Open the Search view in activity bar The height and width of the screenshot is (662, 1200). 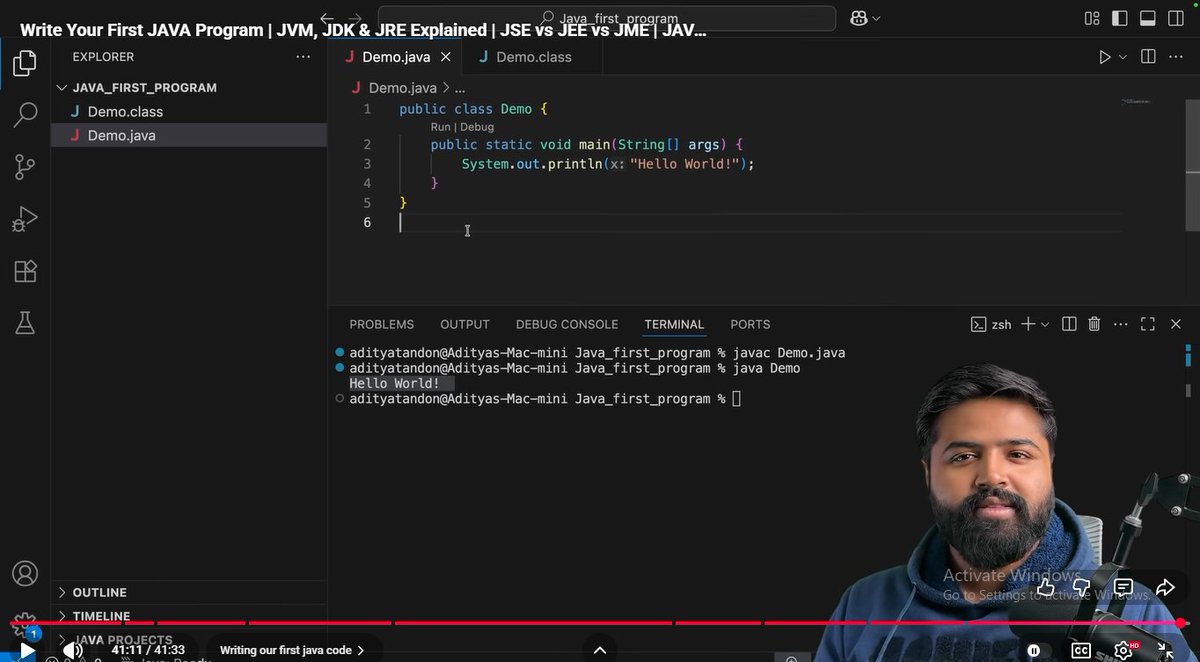click(x=25, y=115)
